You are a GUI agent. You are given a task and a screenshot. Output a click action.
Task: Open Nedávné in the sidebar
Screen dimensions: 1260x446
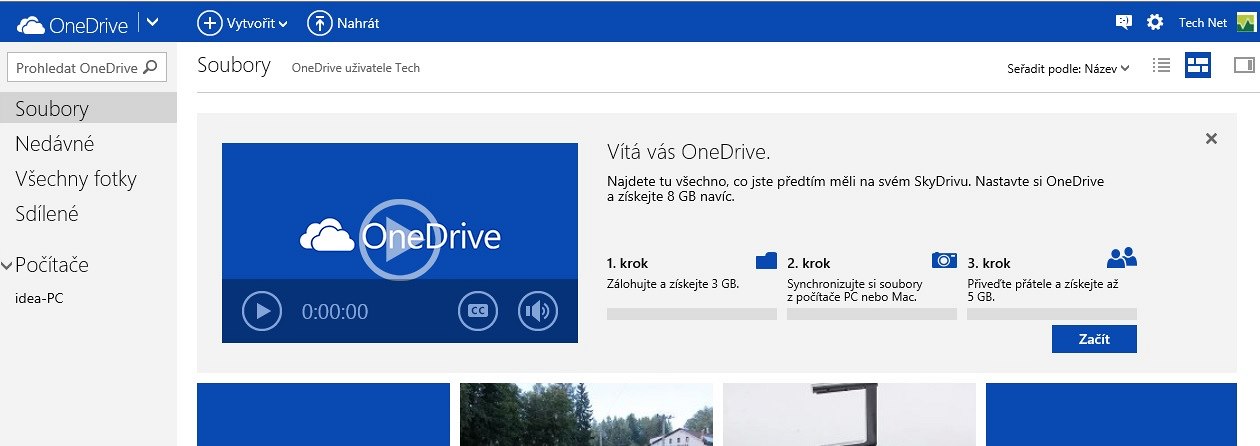click(x=55, y=144)
